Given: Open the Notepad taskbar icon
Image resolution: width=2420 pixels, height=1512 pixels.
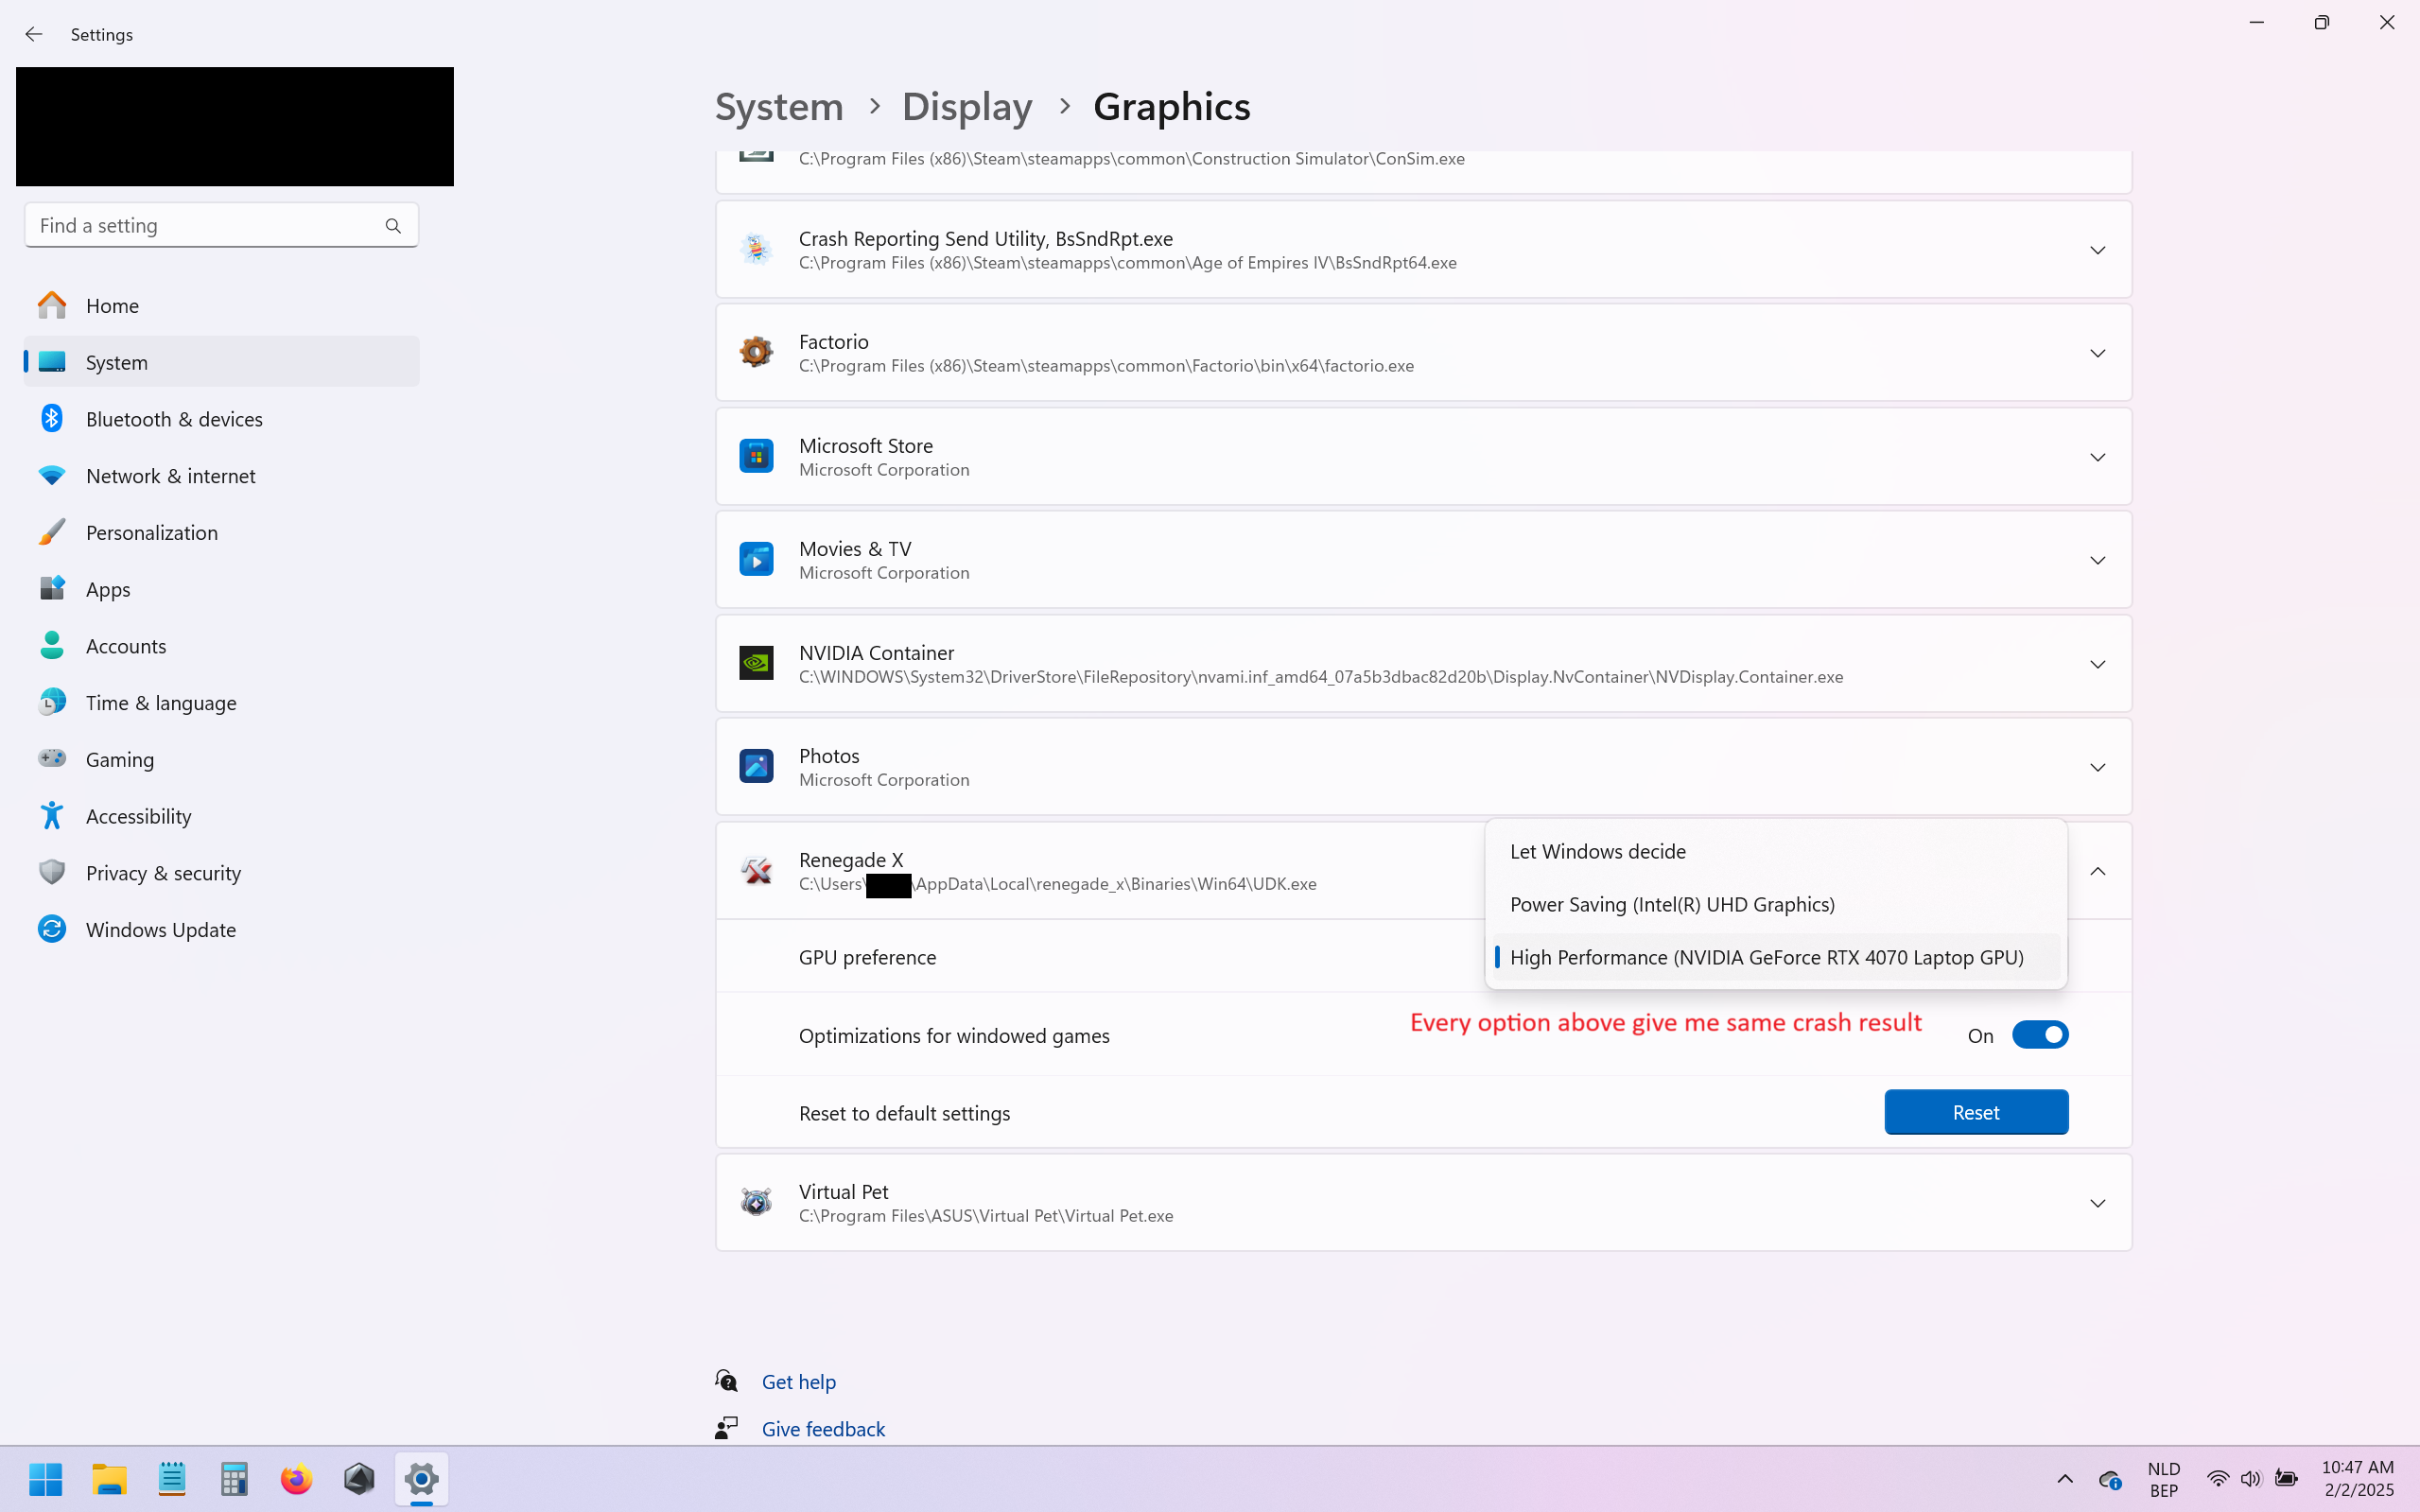Looking at the screenshot, I should [x=172, y=1478].
